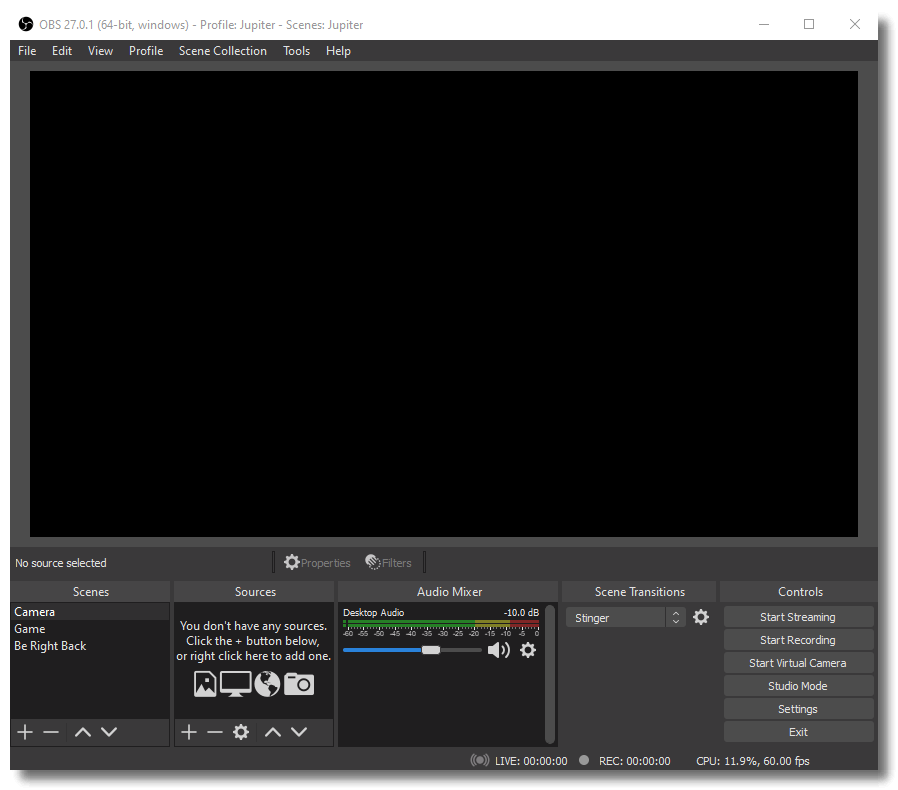Viewport: 898px width, 790px height.
Task: Click the Exit button
Action: [798, 732]
